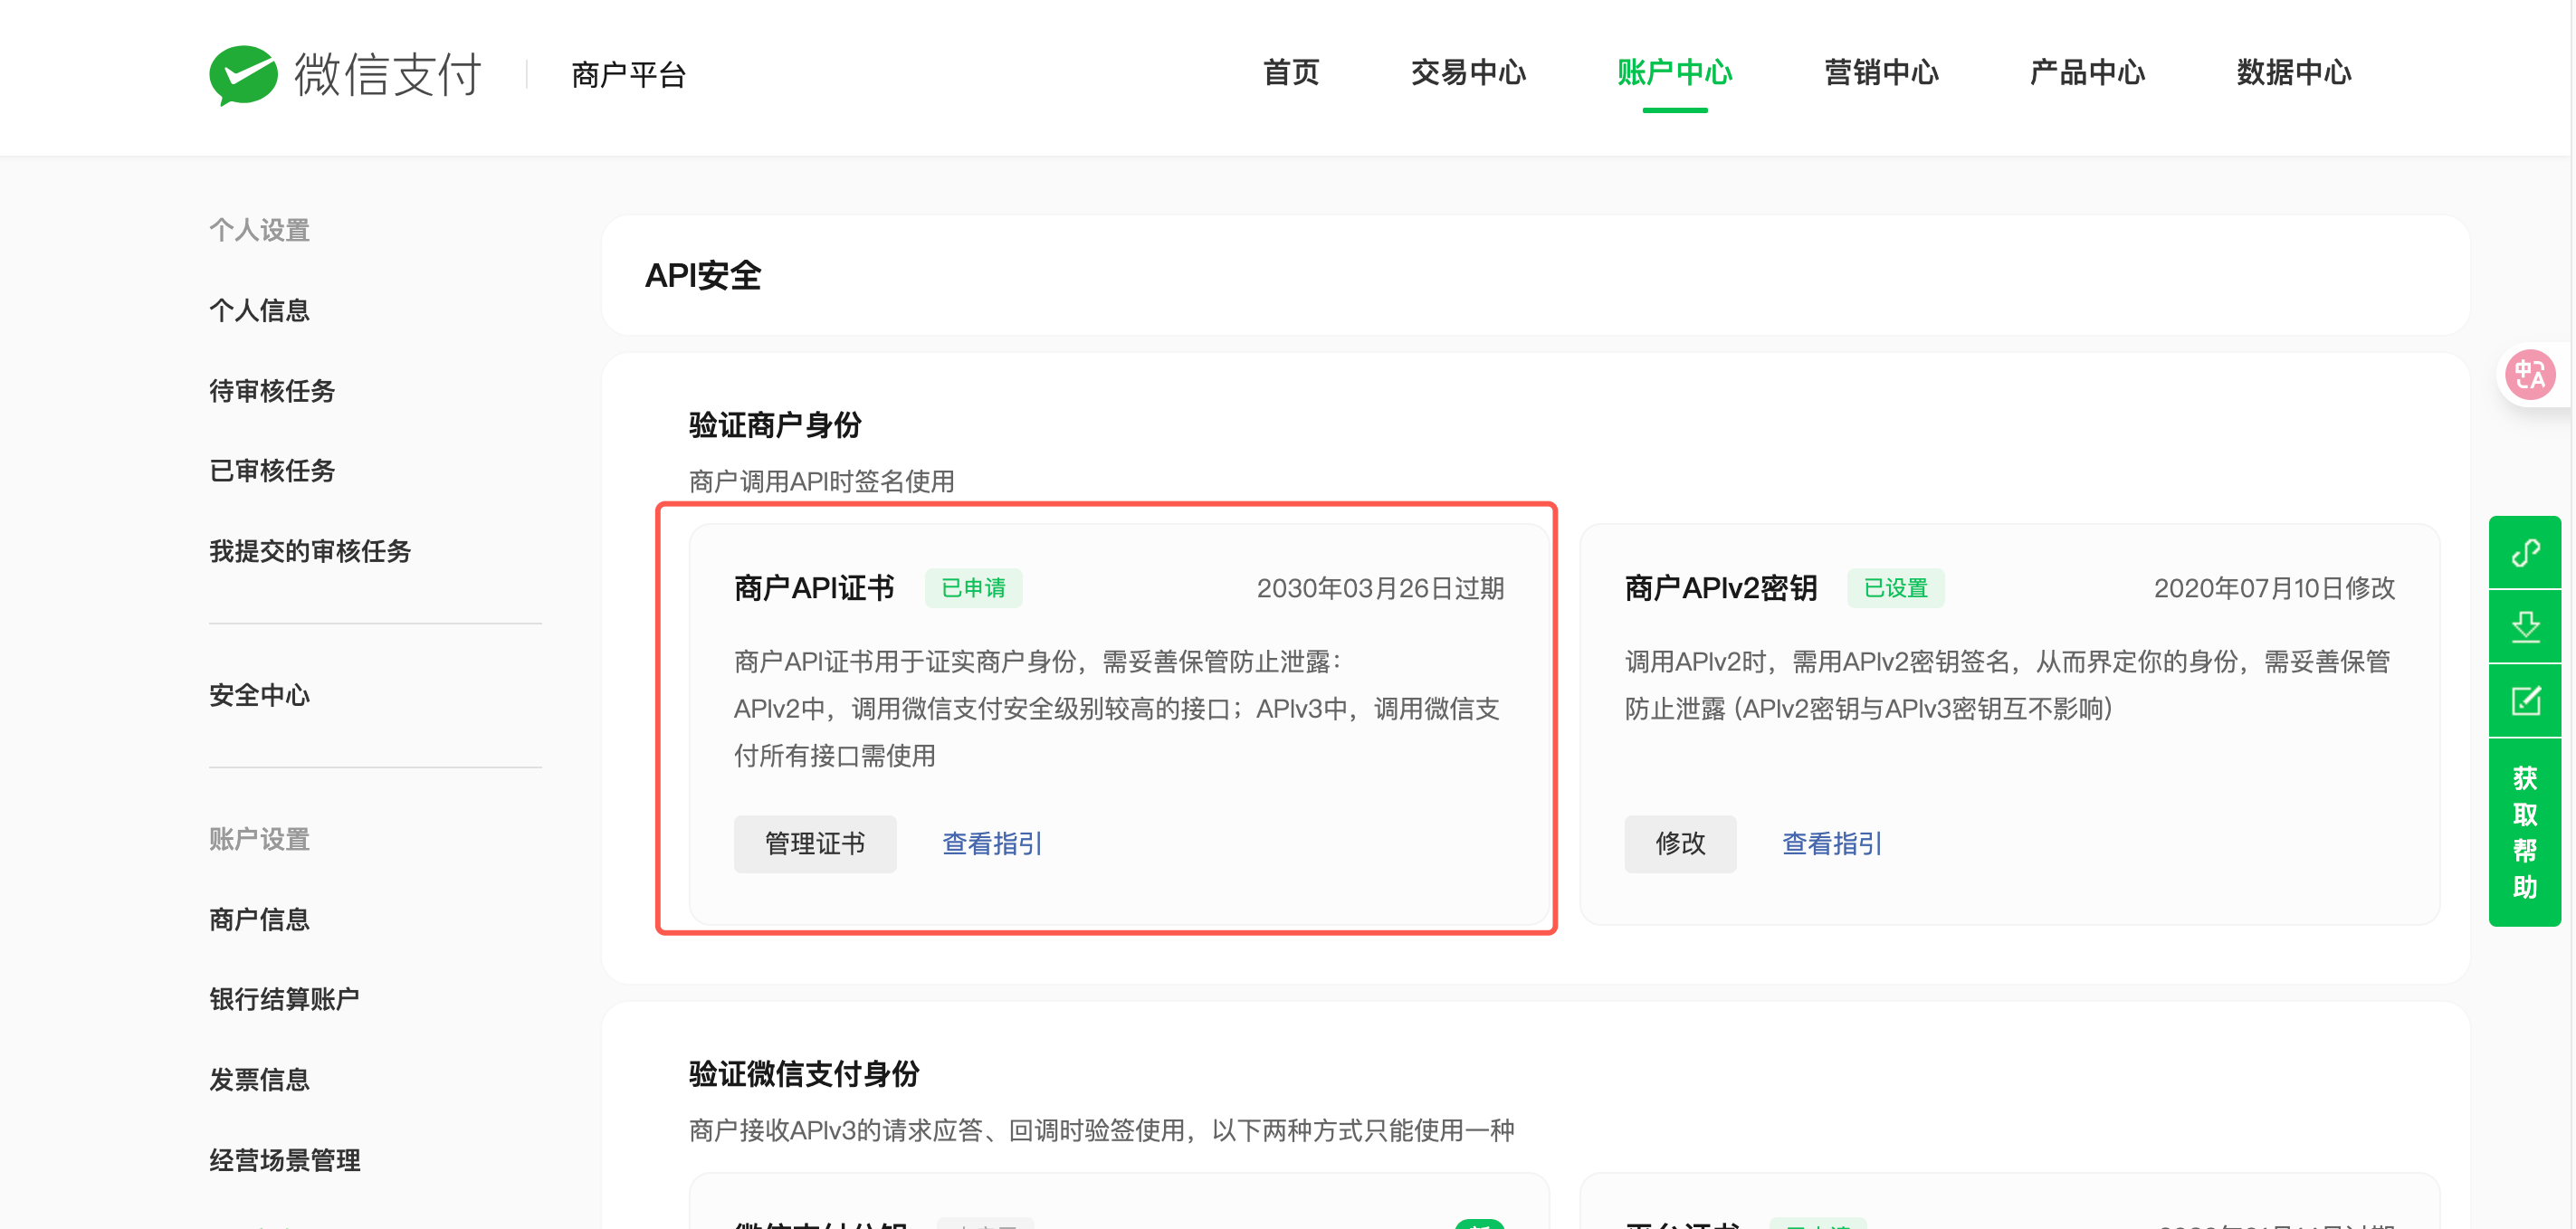Open 银行结算账户 settings
Image resolution: width=2576 pixels, height=1229 pixels.
(284, 998)
